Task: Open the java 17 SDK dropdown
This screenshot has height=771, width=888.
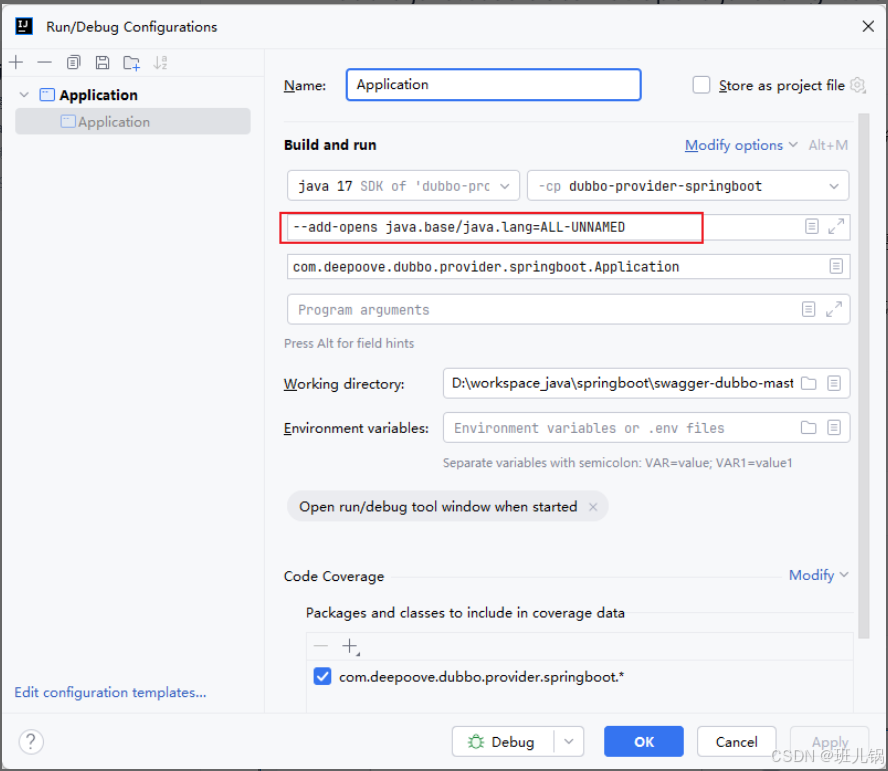Action: pyautogui.click(x=403, y=186)
